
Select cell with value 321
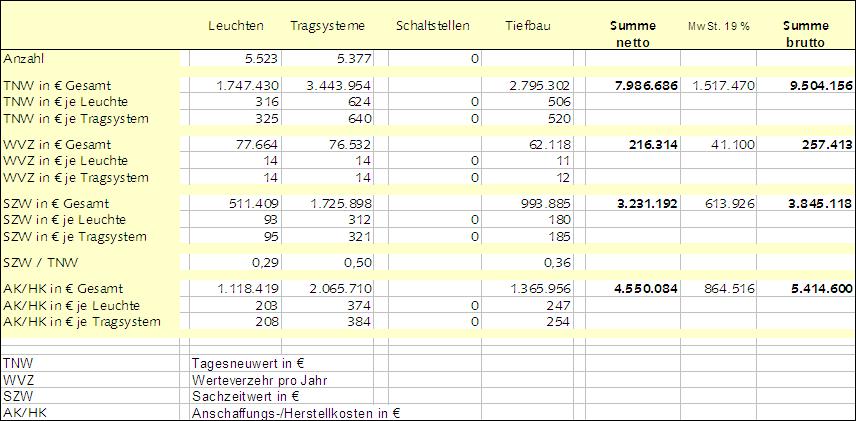(360, 236)
